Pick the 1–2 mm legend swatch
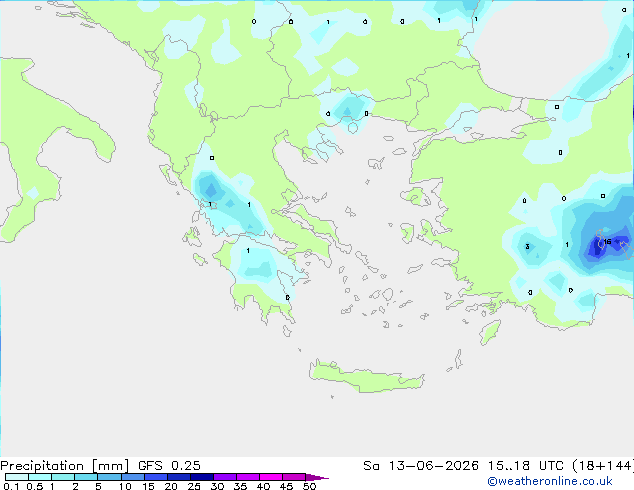This screenshot has width=634, height=490. click(x=63, y=477)
